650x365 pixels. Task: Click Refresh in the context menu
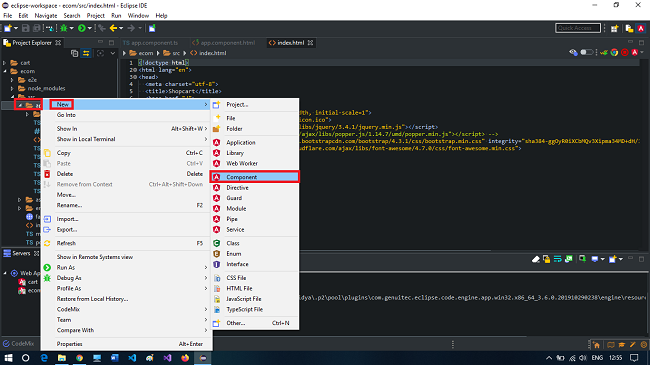coord(126,243)
